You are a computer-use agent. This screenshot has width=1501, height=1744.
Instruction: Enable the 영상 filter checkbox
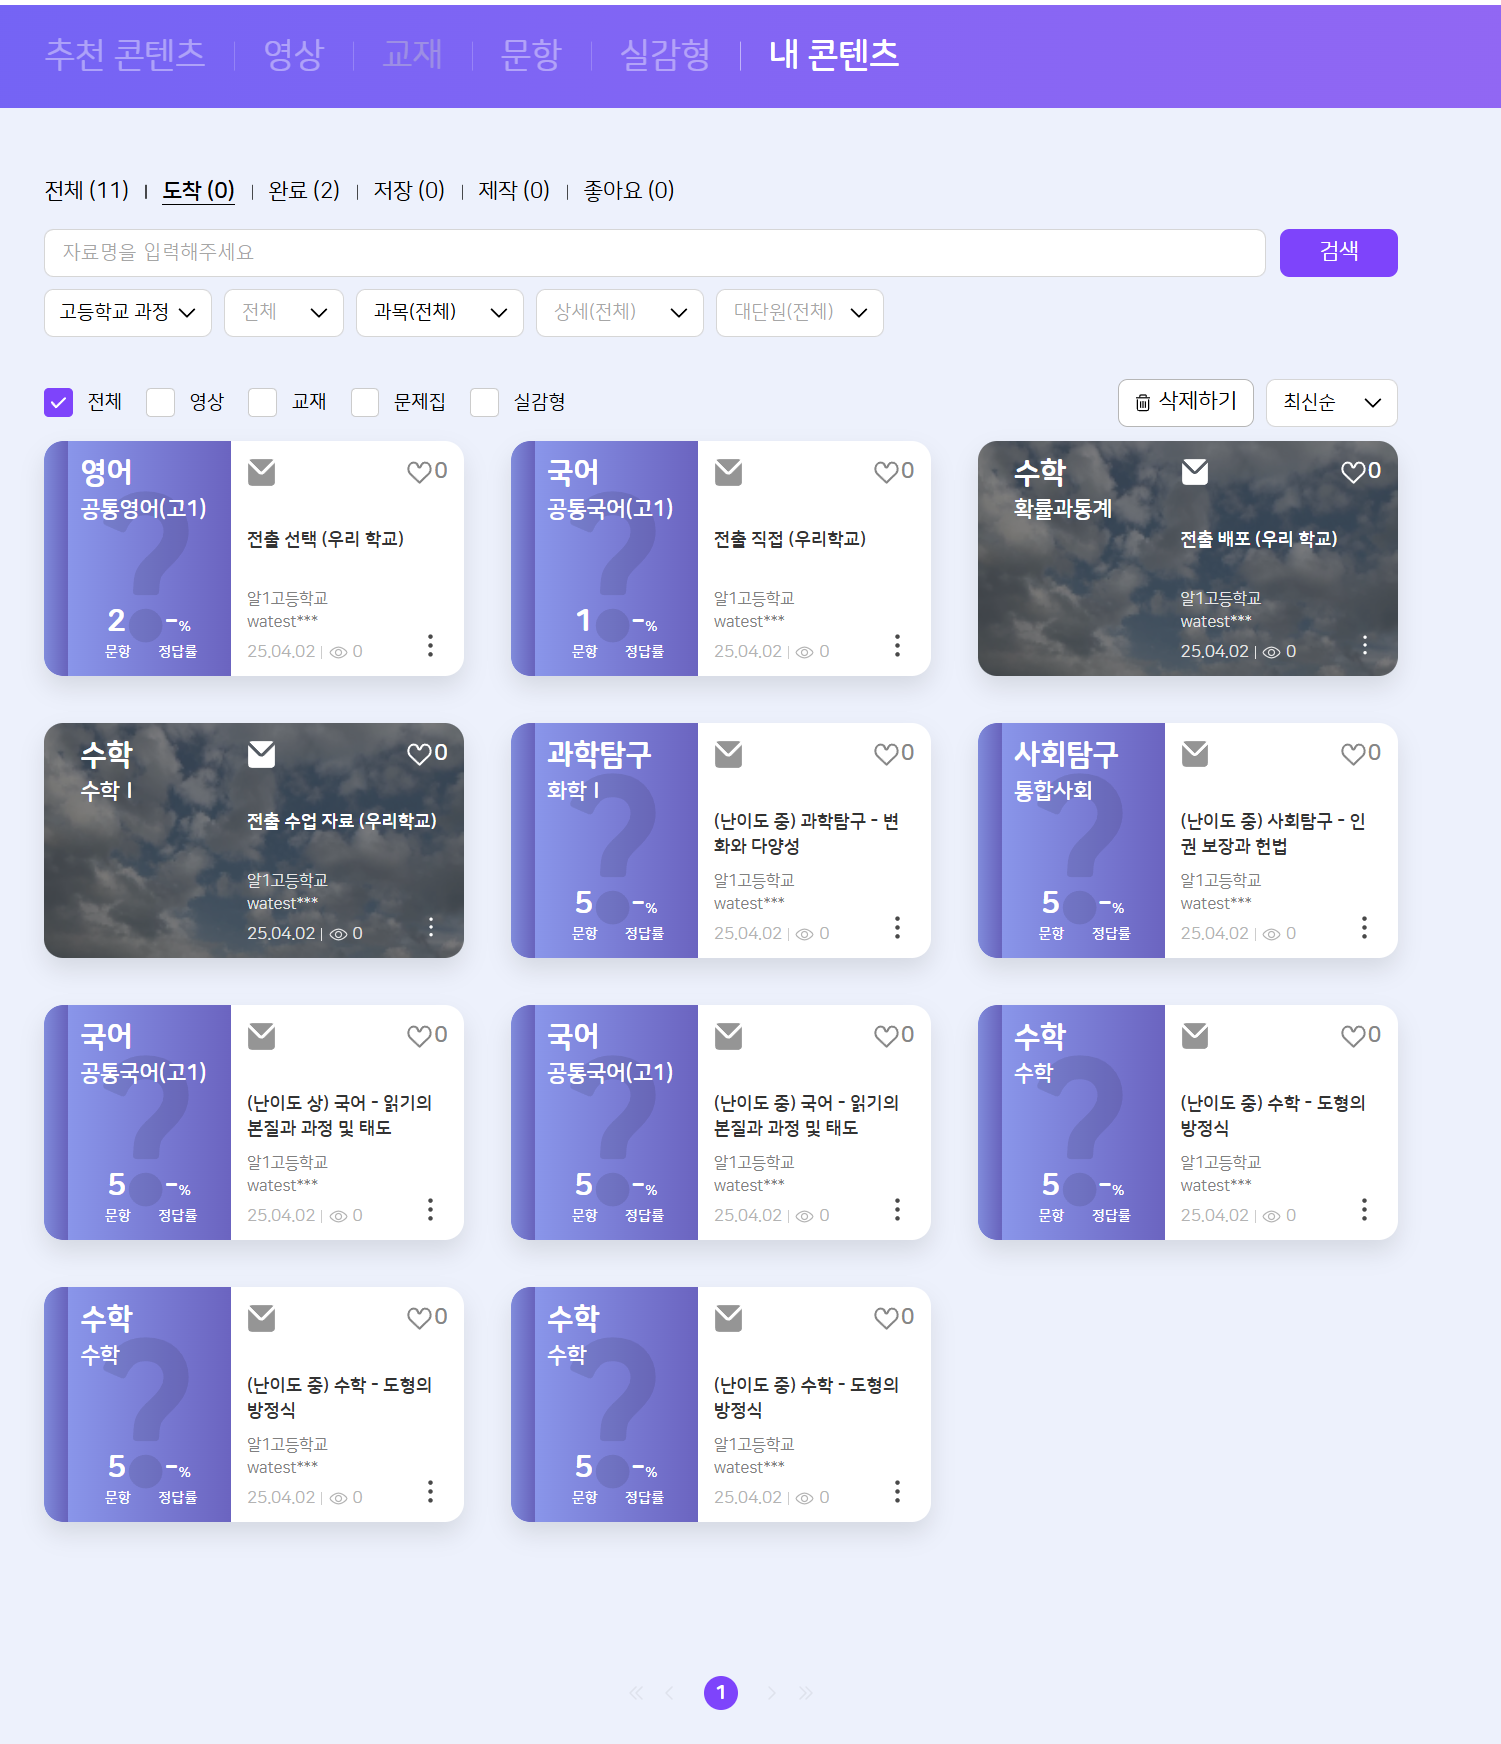[x=161, y=402]
